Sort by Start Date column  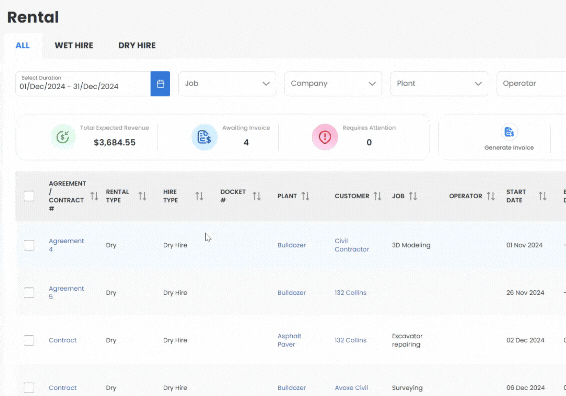[x=543, y=196]
